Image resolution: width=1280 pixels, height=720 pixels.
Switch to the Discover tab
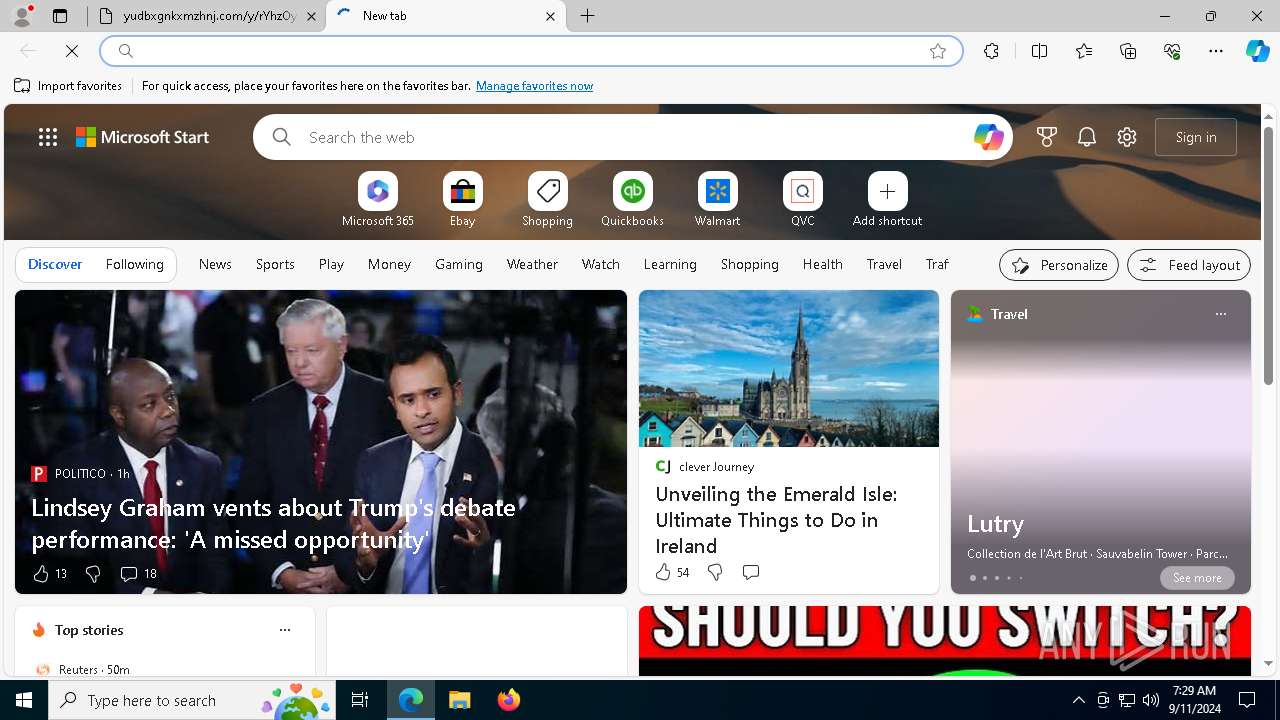[55, 264]
